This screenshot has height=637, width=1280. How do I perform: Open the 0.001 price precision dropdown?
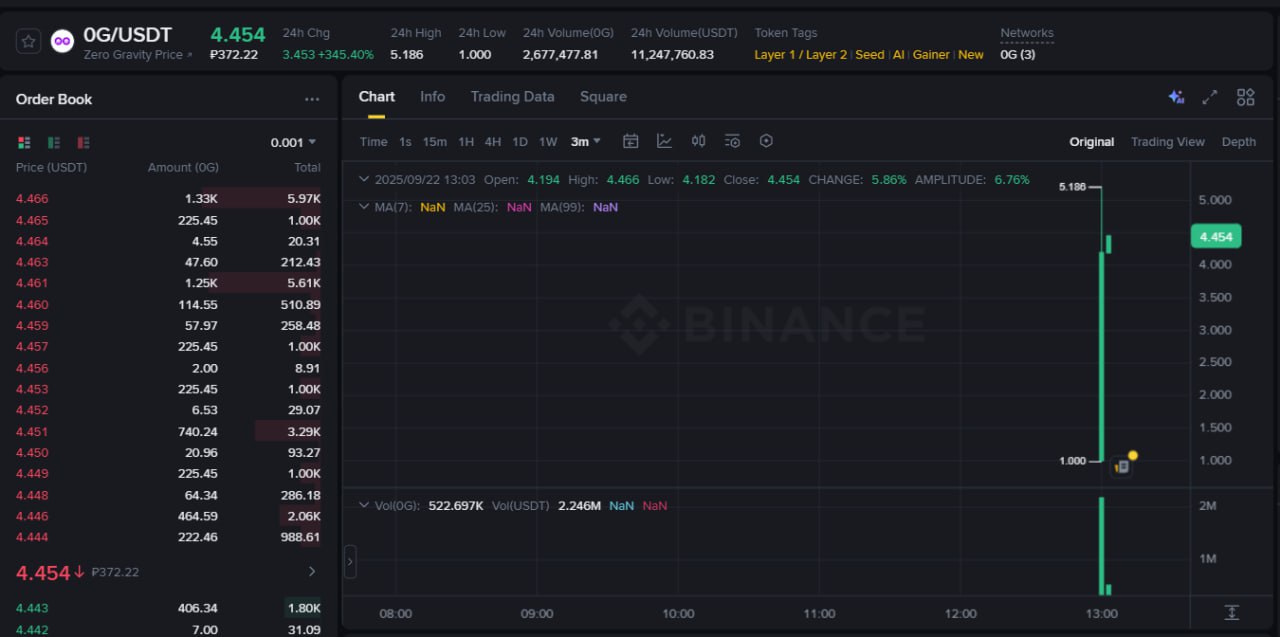pyautogui.click(x=293, y=142)
